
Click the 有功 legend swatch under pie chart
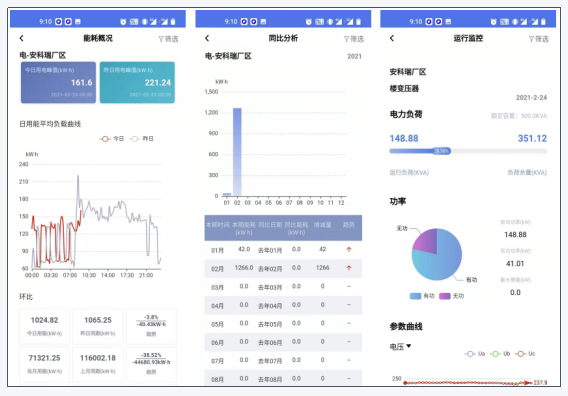click(415, 296)
